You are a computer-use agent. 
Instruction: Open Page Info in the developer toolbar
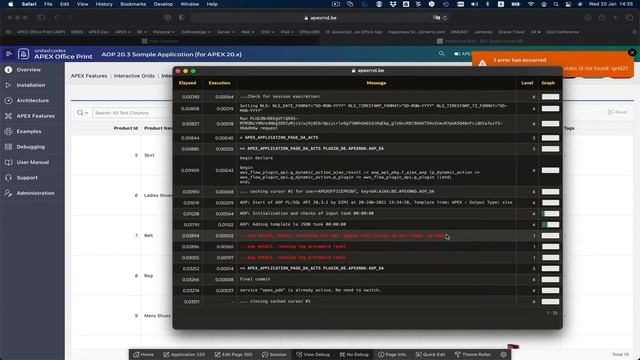pyautogui.click(x=392, y=354)
